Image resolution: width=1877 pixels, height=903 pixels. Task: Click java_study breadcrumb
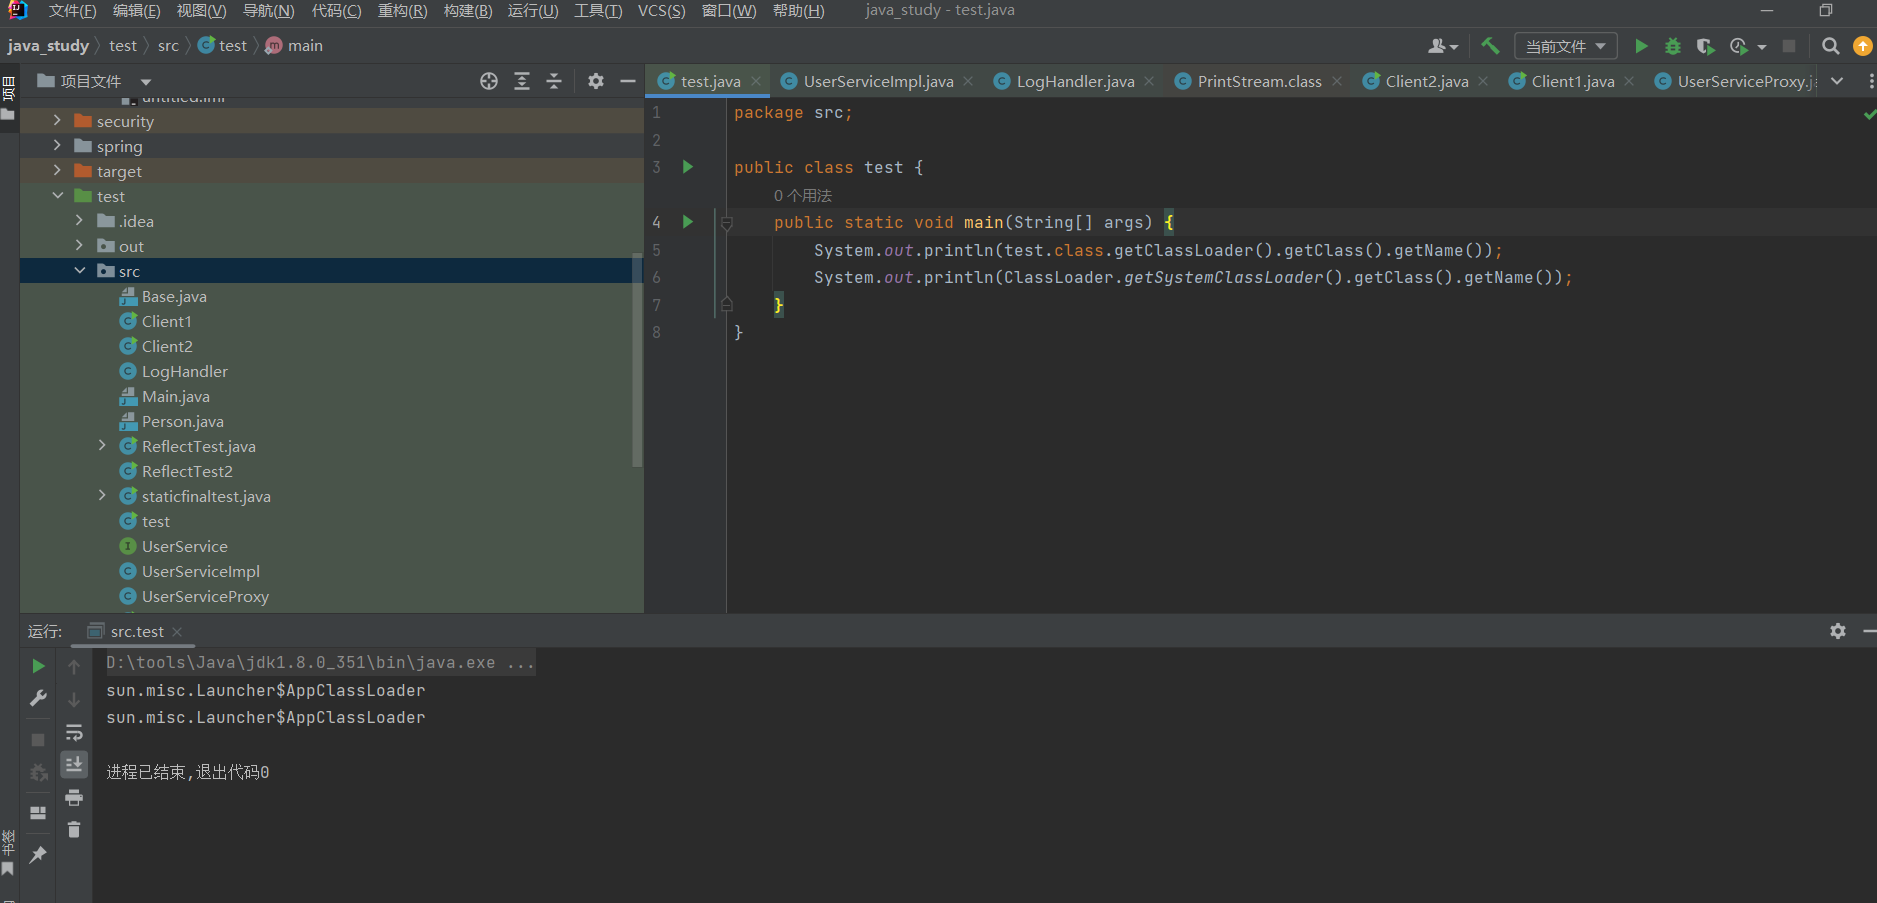coord(48,46)
